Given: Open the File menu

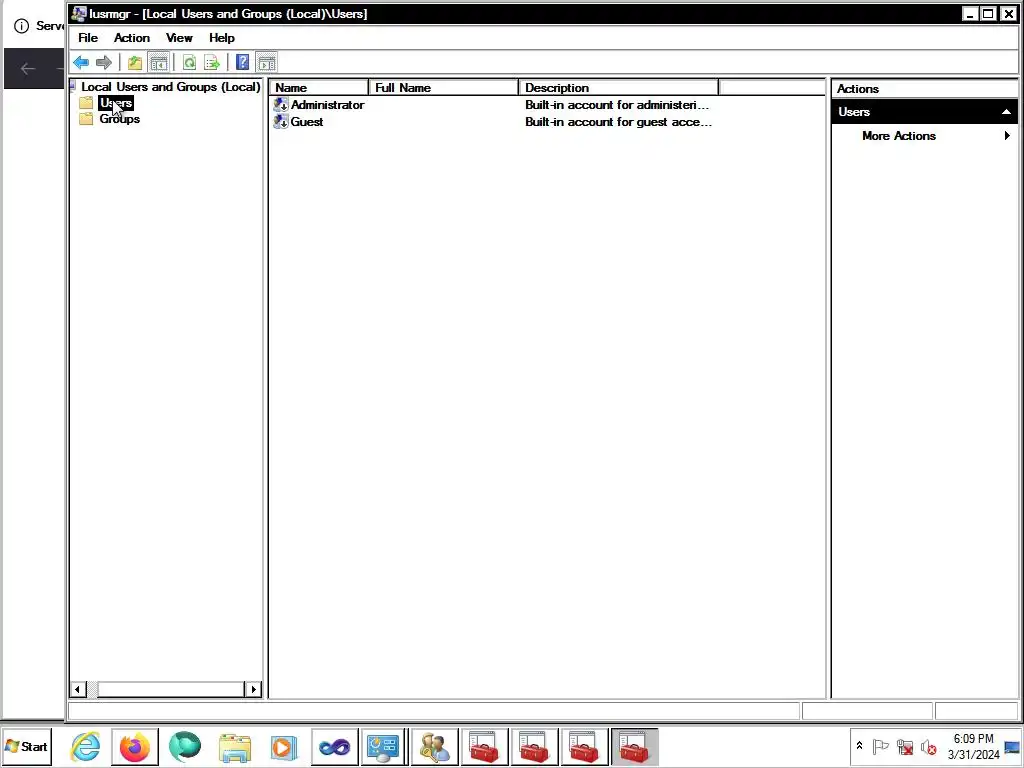Looking at the screenshot, I should tap(88, 38).
